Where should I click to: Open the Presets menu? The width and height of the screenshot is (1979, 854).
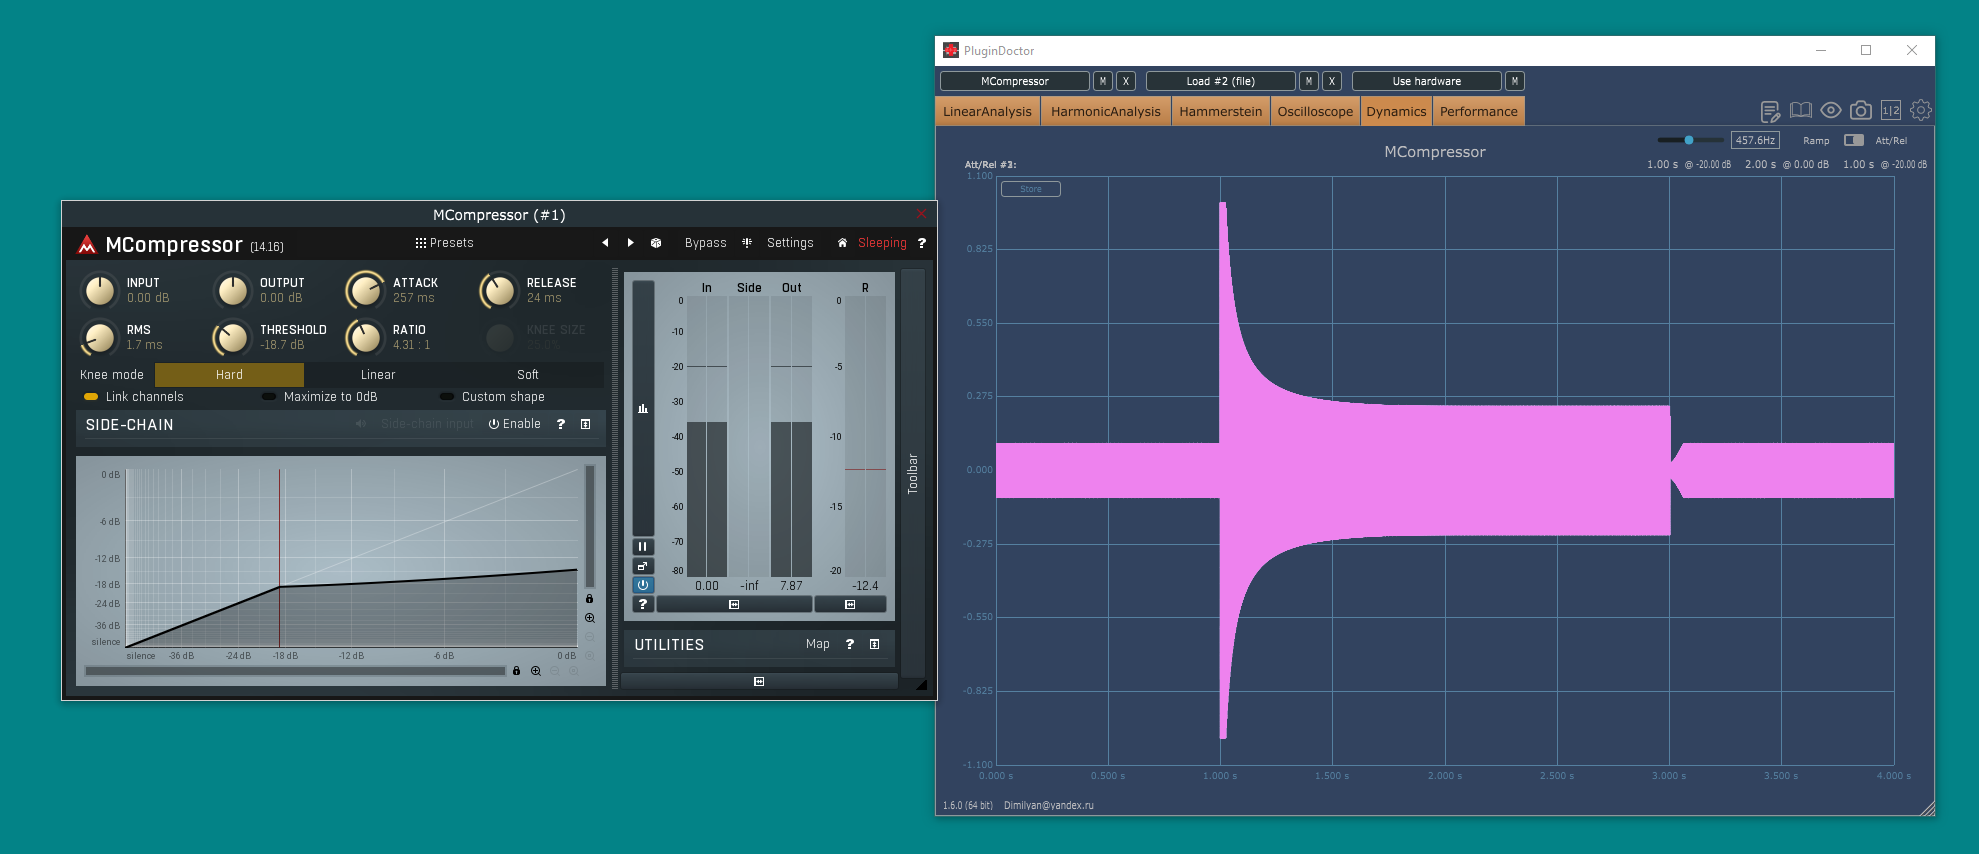point(445,243)
